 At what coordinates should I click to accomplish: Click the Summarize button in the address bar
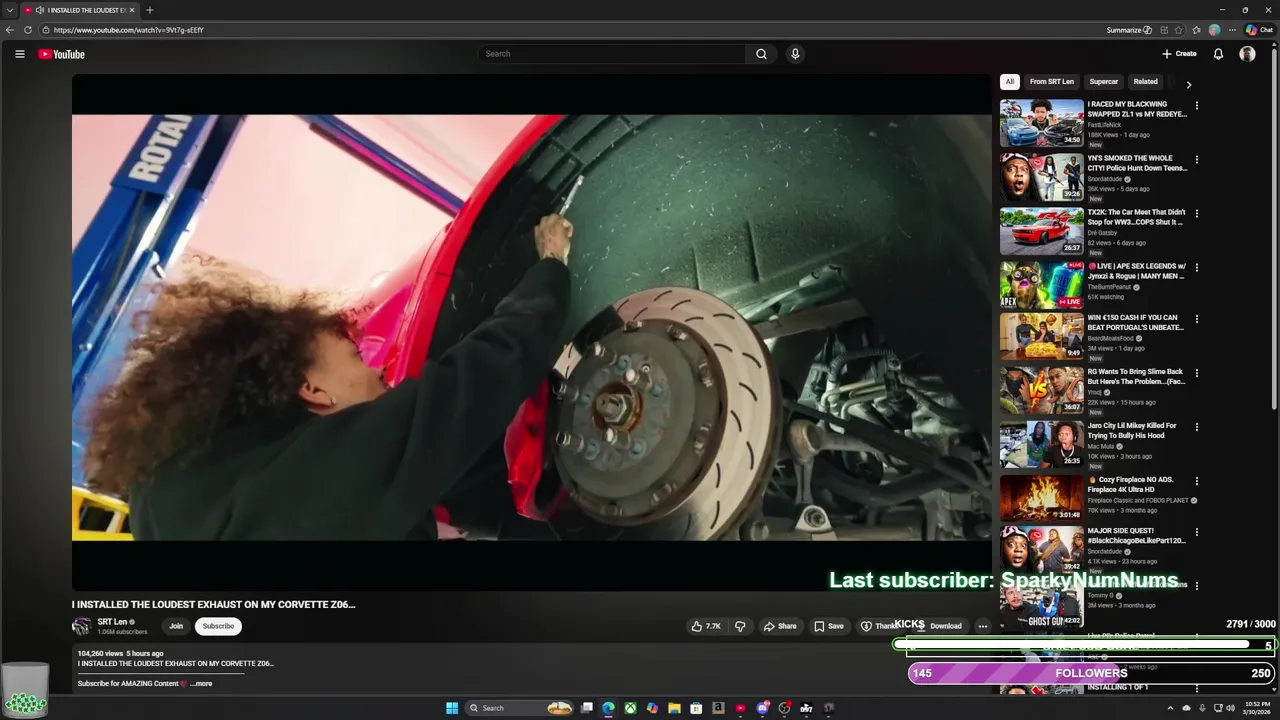[1129, 30]
